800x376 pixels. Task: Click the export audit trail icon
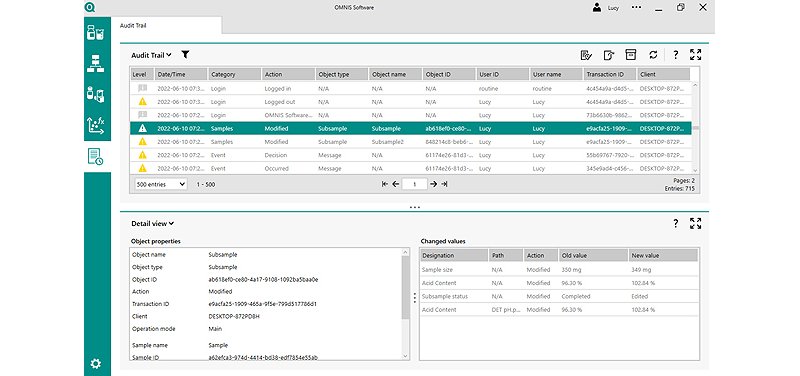(609, 55)
